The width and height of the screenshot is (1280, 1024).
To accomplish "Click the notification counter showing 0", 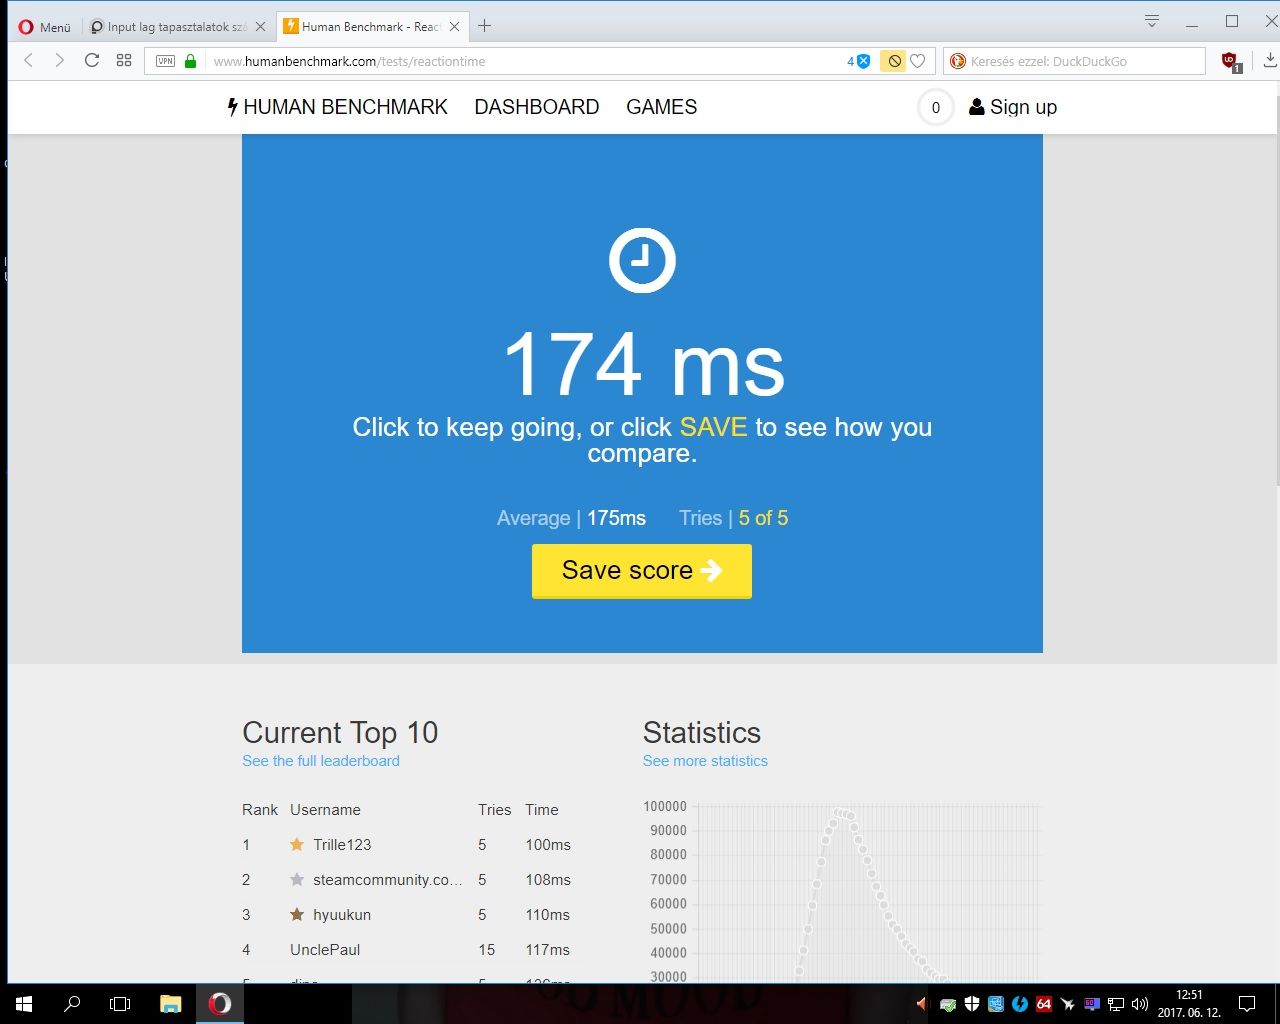I will click(936, 107).
